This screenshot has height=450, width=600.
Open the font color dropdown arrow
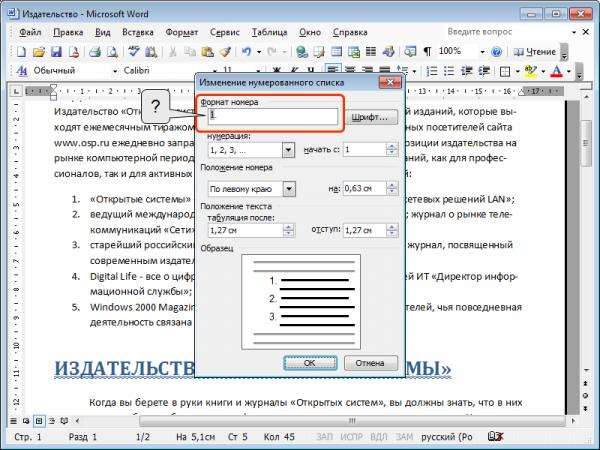(569, 71)
